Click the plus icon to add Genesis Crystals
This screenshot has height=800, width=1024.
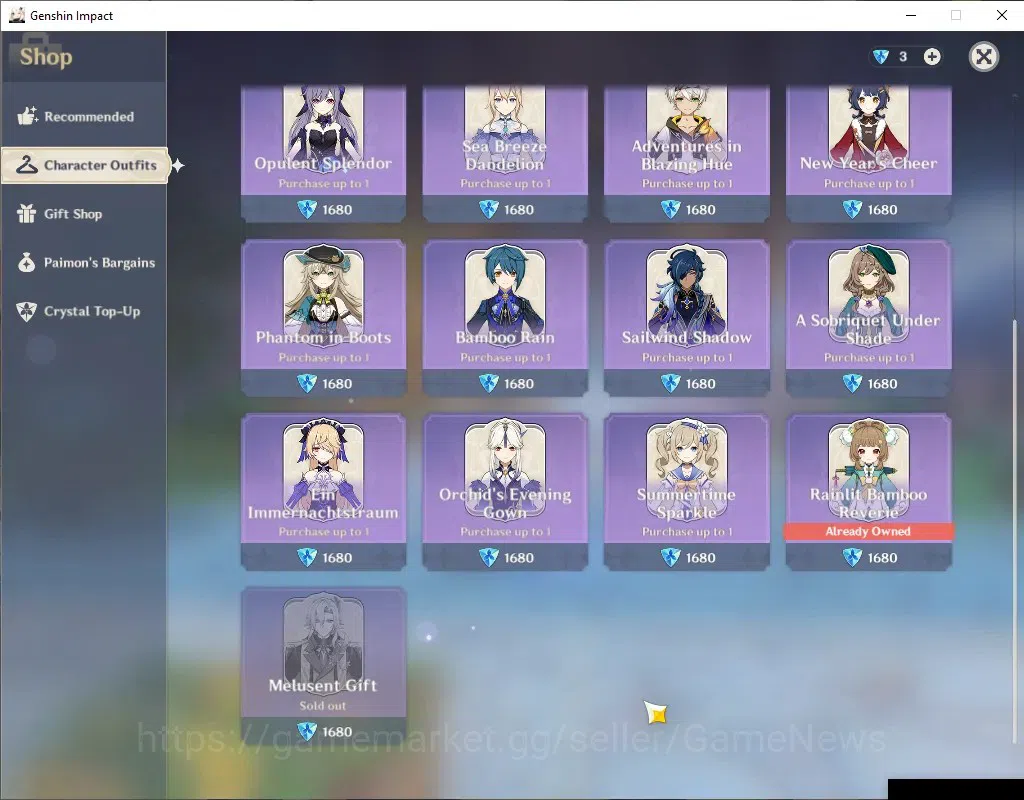coord(932,57)
